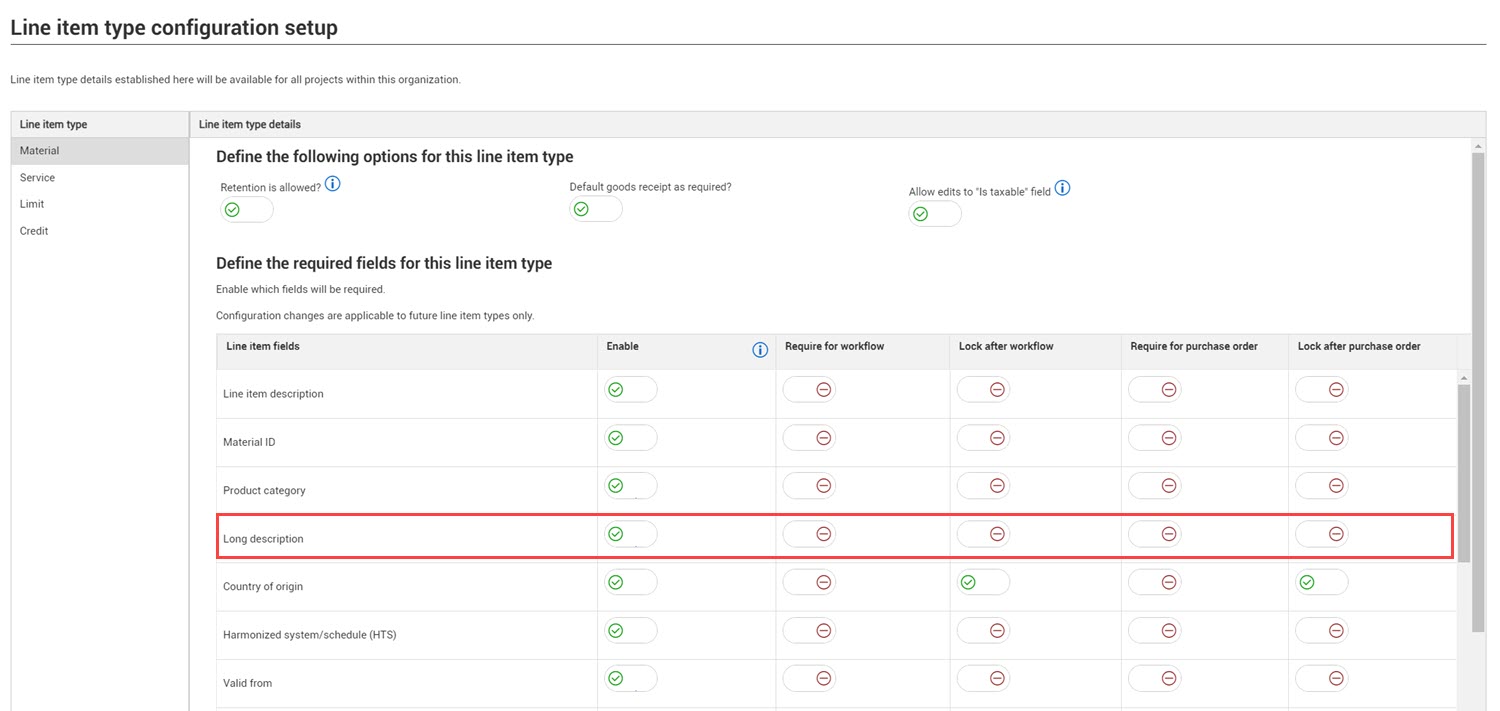Click the Harmonized system/schedule (HTS) field label
This screenshot has height=711, width=1500.
(310, 635)
